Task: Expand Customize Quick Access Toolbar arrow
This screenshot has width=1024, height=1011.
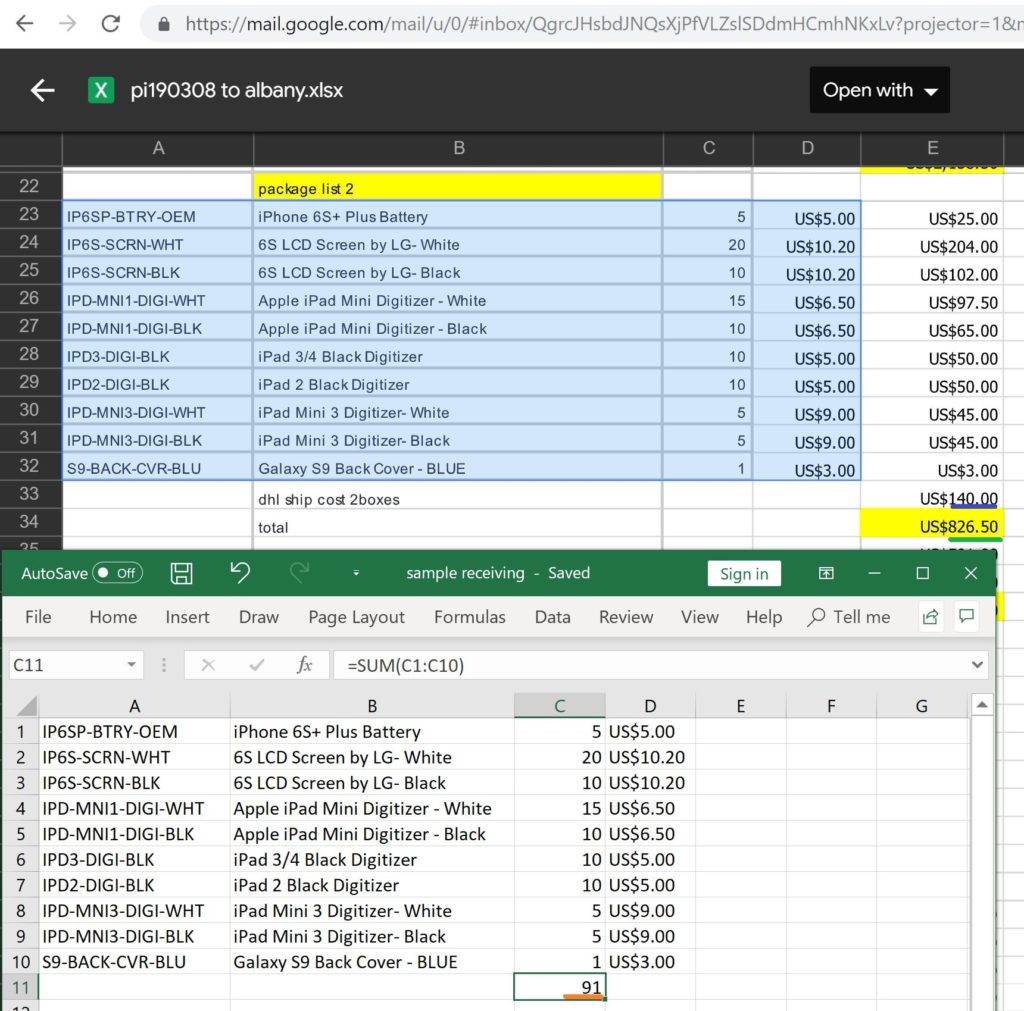Action: [x=356, y=573]
